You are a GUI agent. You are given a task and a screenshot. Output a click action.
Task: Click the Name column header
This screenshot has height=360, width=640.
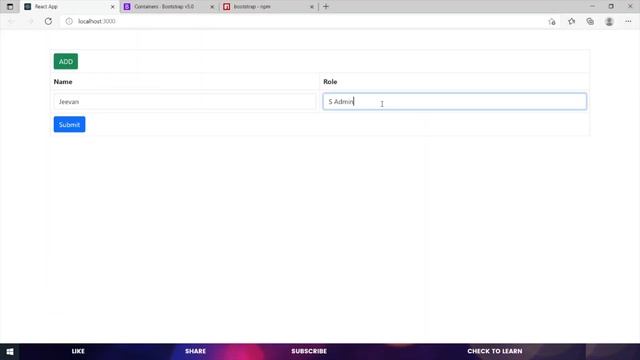click(63, 82)
